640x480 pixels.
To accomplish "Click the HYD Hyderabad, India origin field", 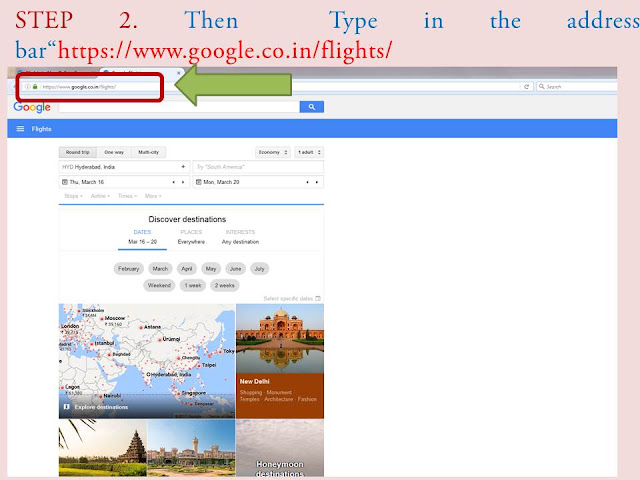I will tap(124, 167).
